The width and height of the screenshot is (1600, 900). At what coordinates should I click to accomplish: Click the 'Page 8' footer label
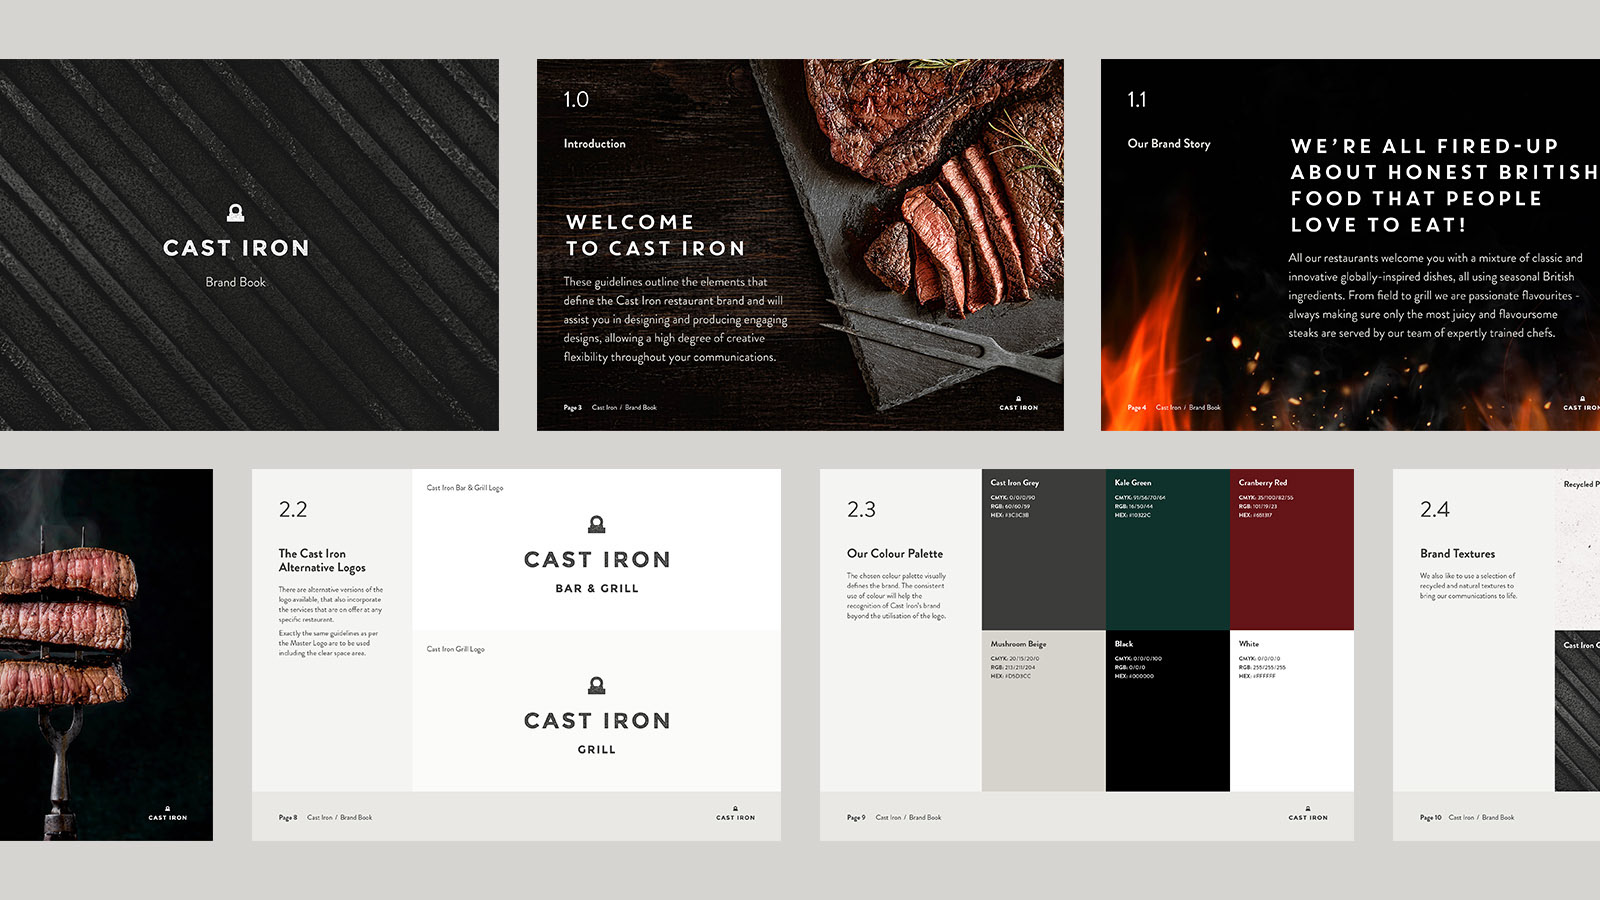coord(288,818)
